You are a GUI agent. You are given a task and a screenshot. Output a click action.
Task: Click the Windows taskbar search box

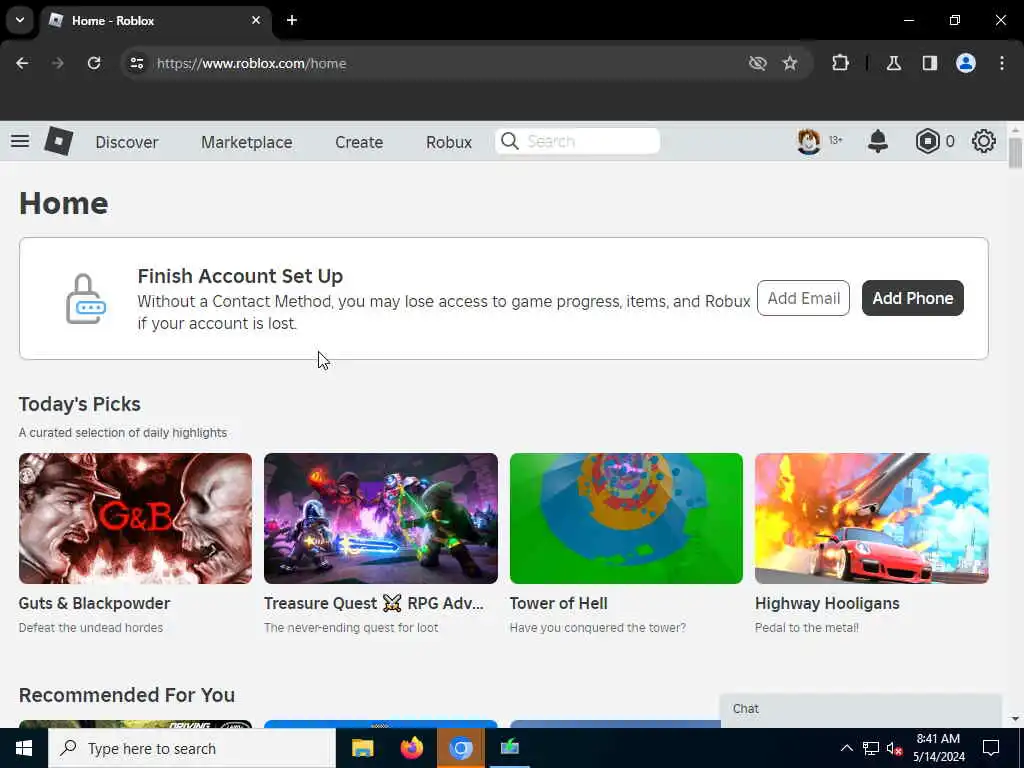click(x=192, y=748)
